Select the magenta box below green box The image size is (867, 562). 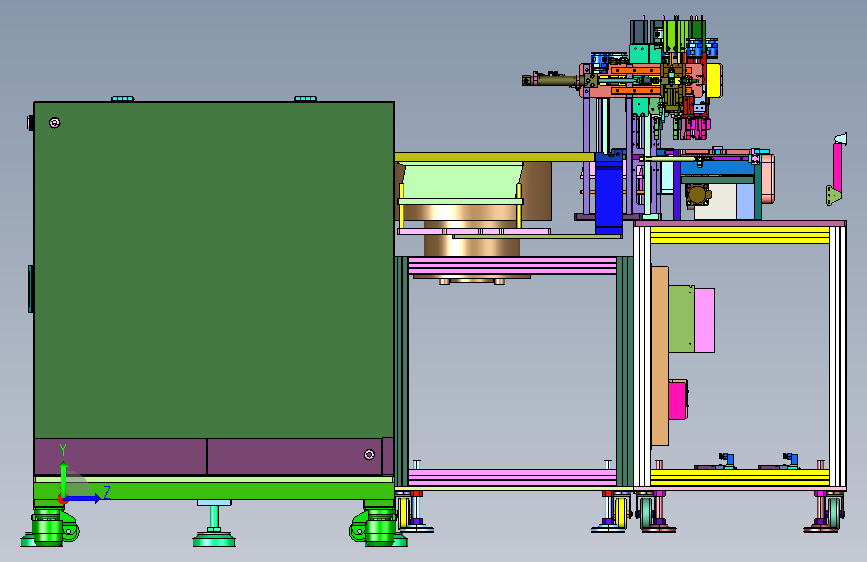point(678,399)
